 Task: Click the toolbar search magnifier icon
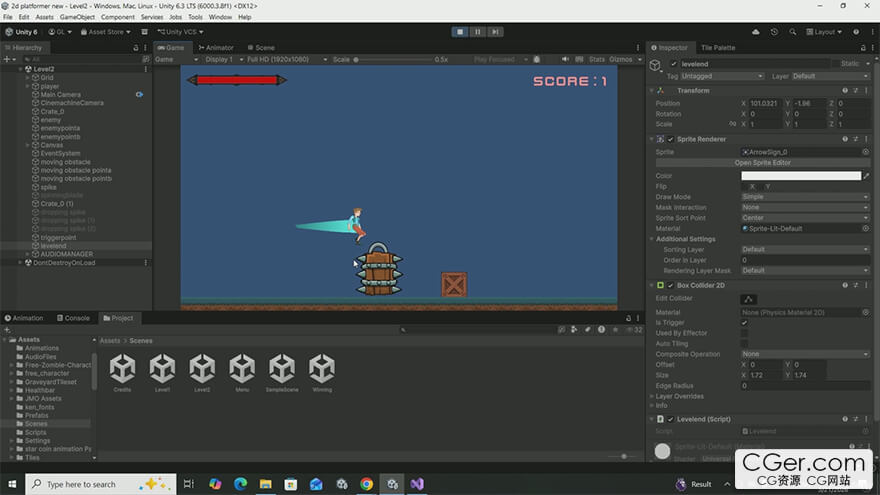[792, 32]
